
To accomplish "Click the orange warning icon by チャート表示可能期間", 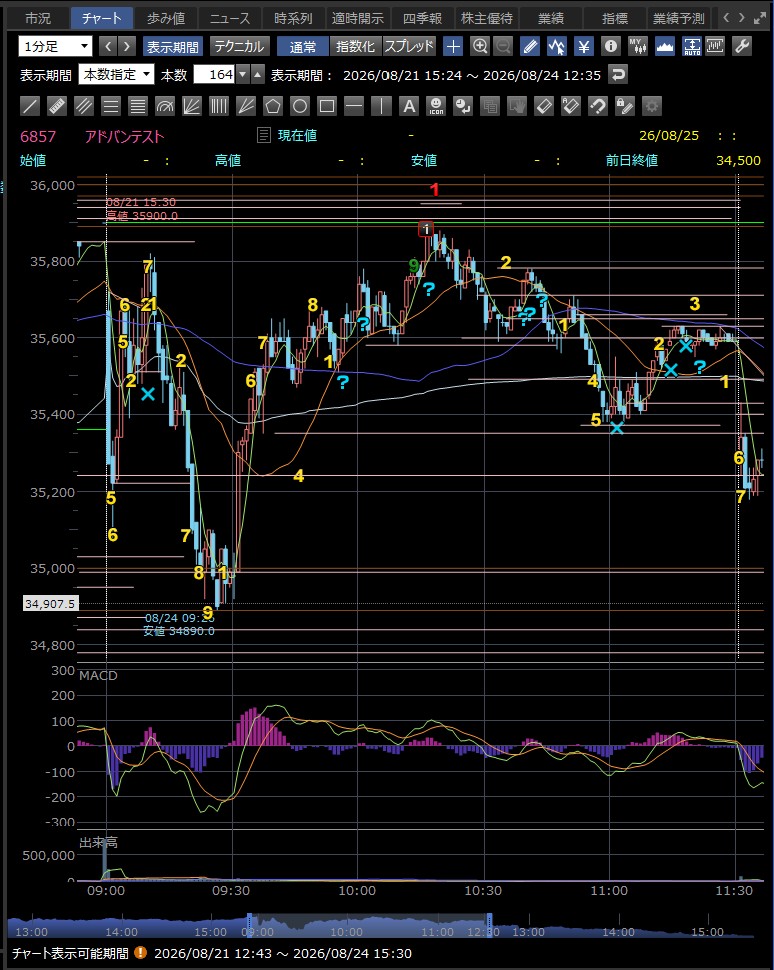I will [141, 953].
